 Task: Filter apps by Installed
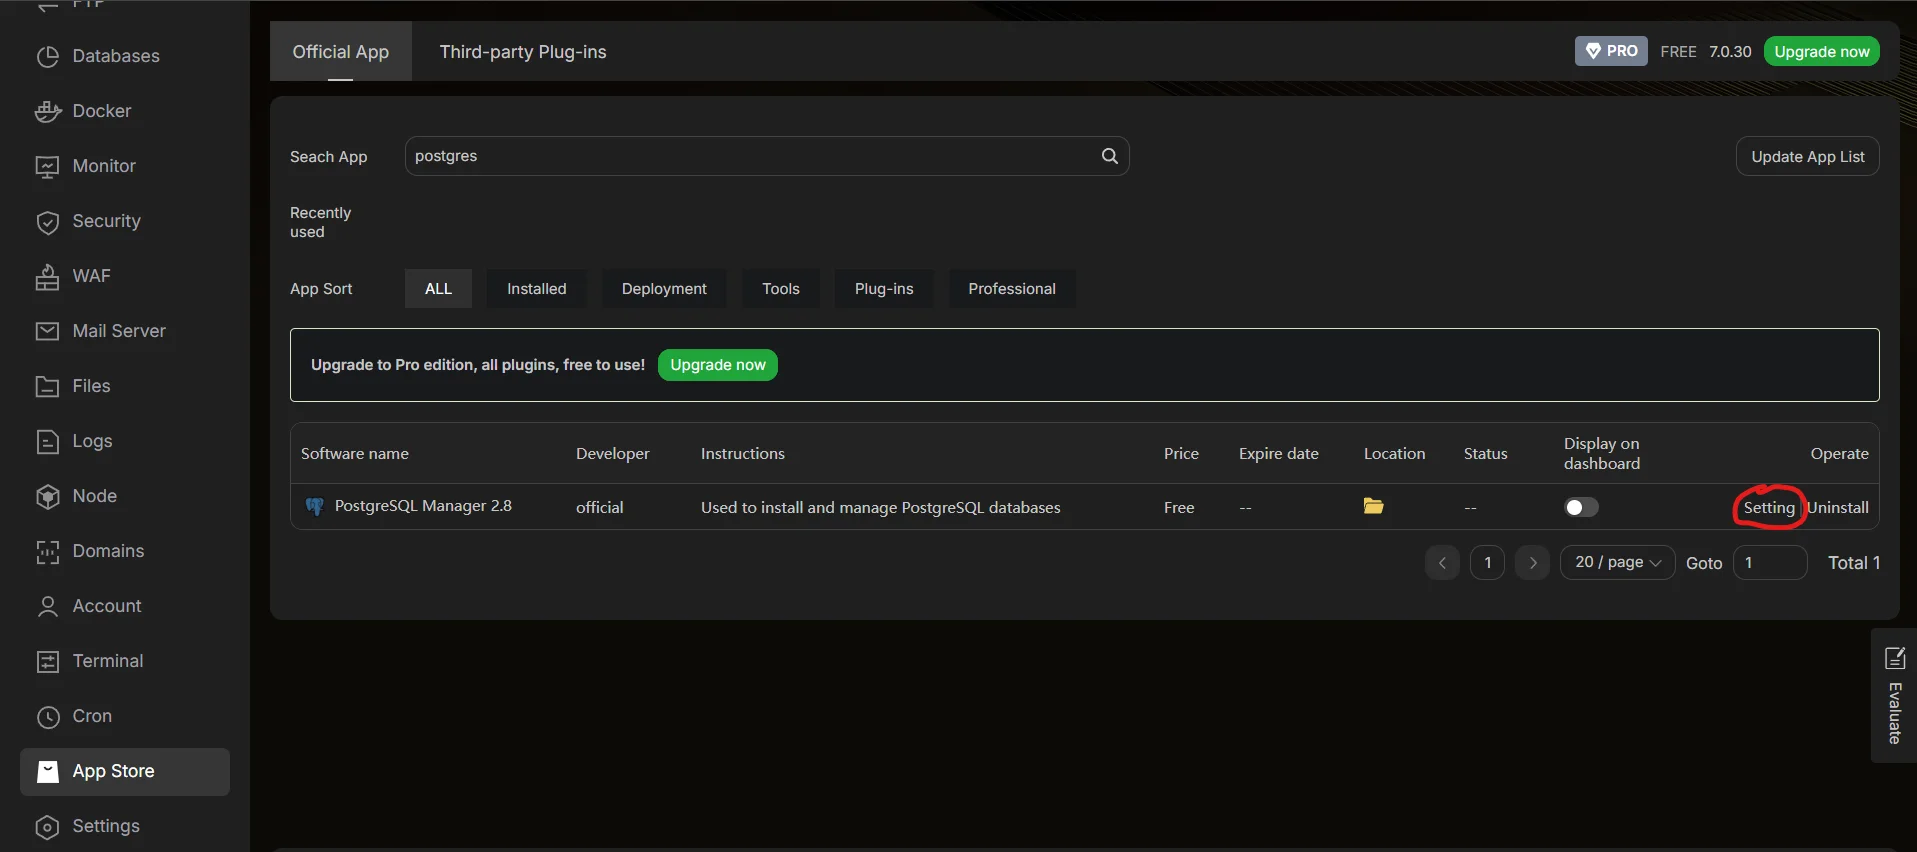tap(536, 289)
